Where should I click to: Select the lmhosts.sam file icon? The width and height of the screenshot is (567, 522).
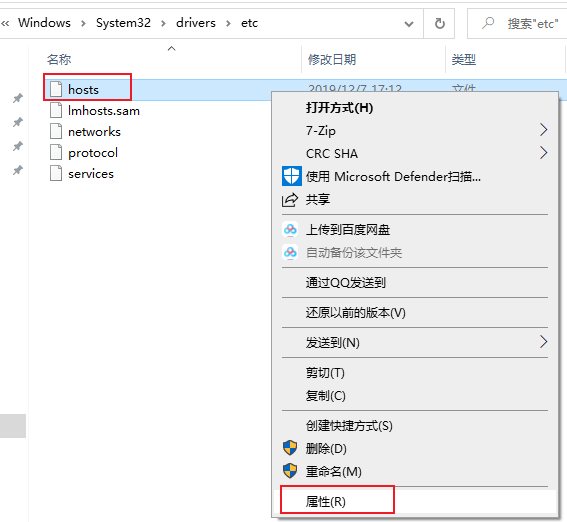click(56, 110)
